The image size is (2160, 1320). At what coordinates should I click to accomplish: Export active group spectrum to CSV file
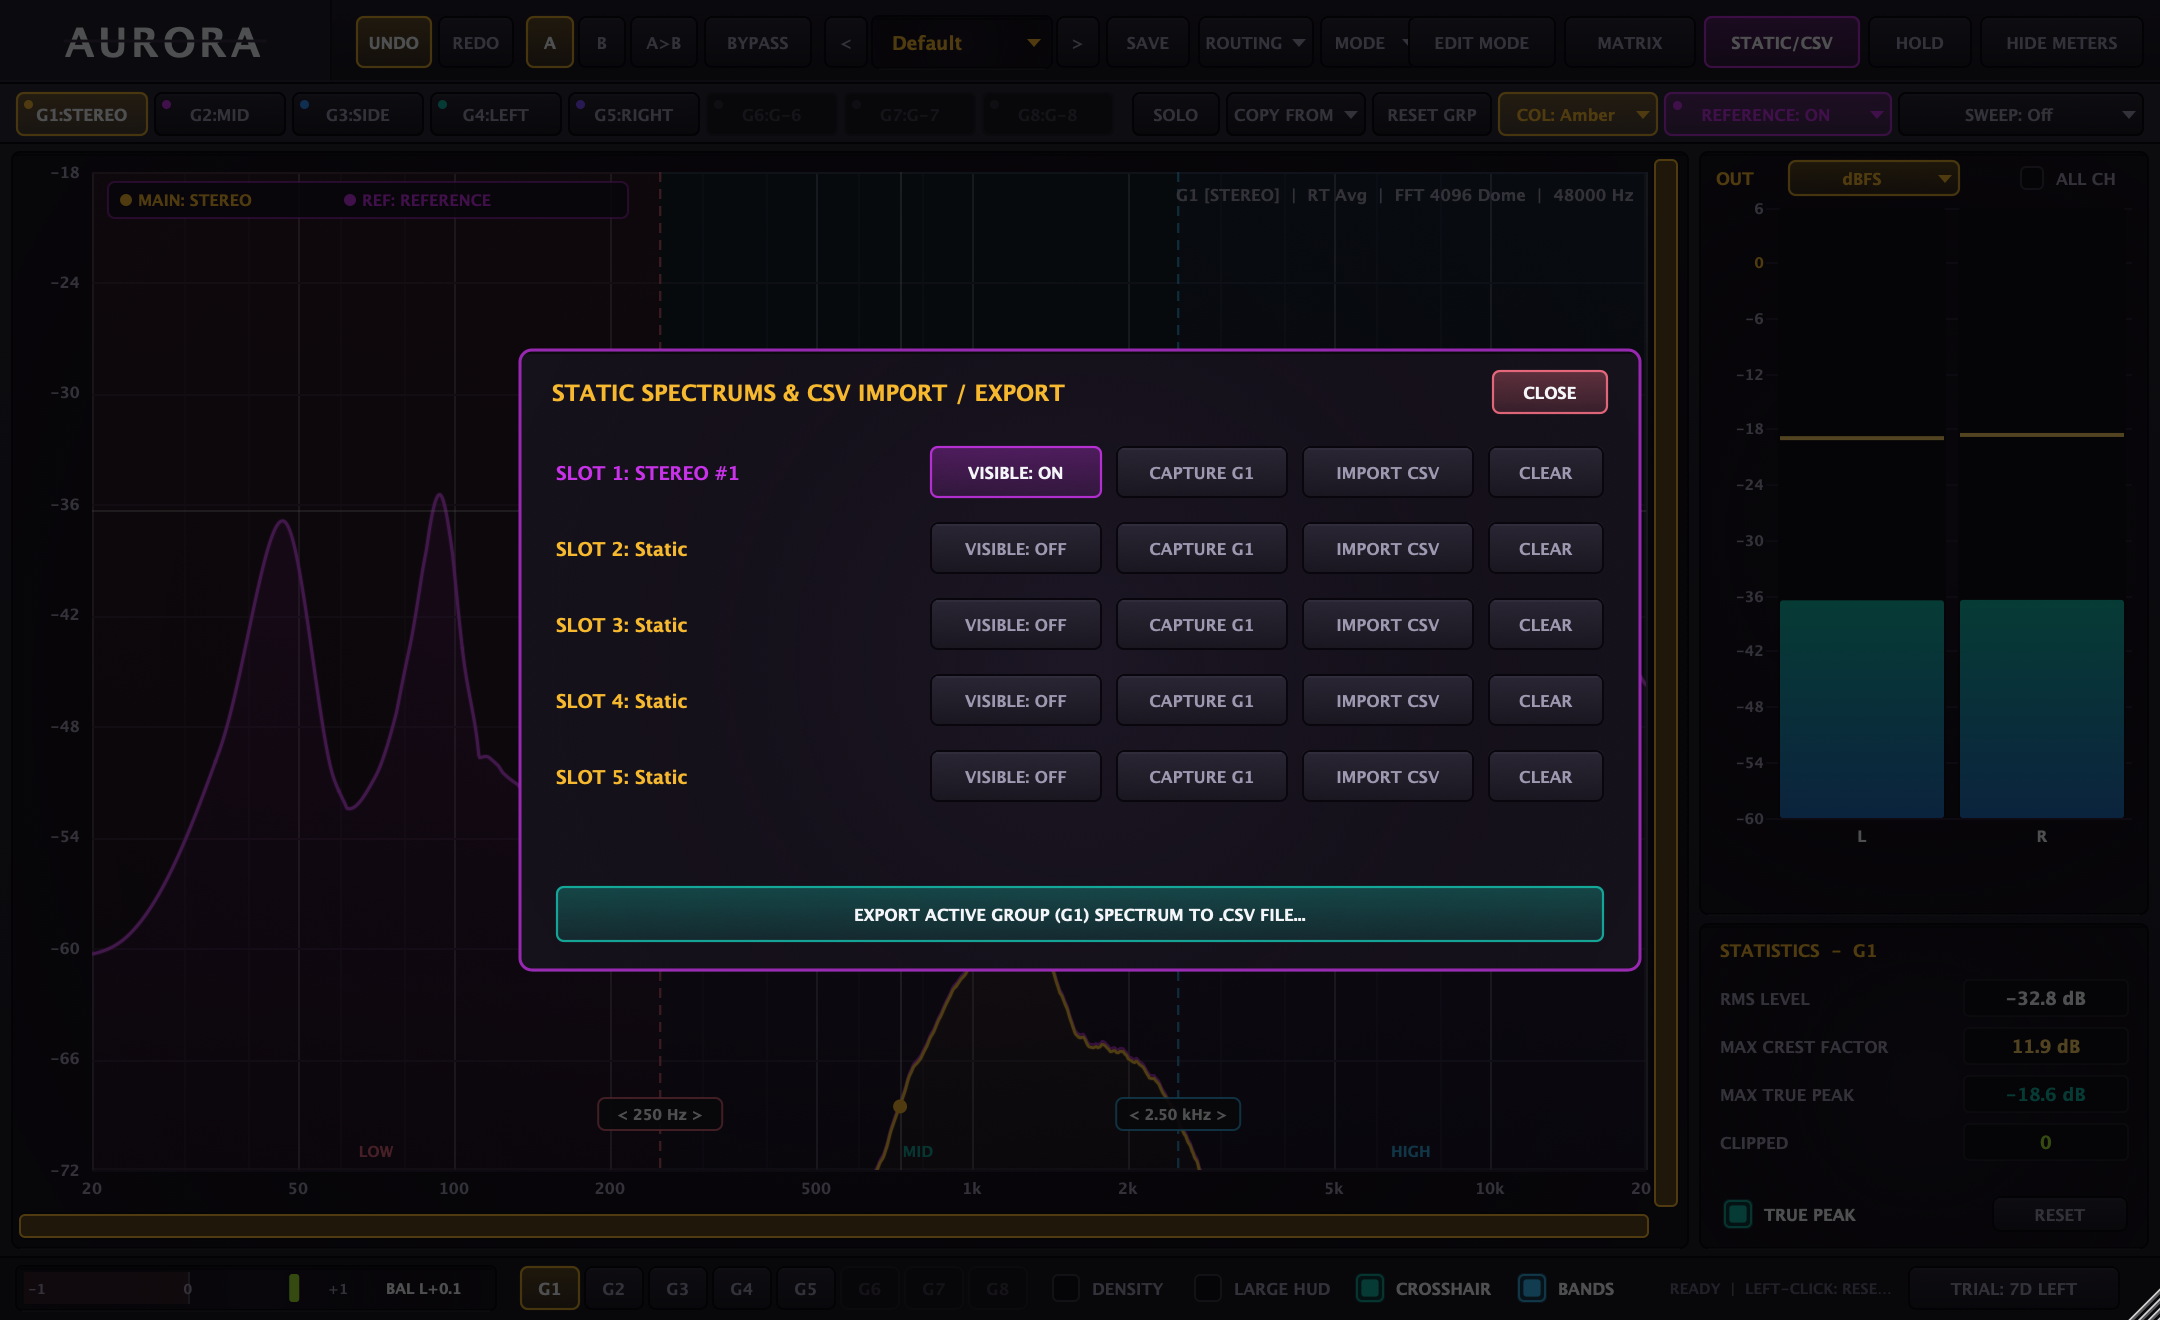tap(1079, 914)
